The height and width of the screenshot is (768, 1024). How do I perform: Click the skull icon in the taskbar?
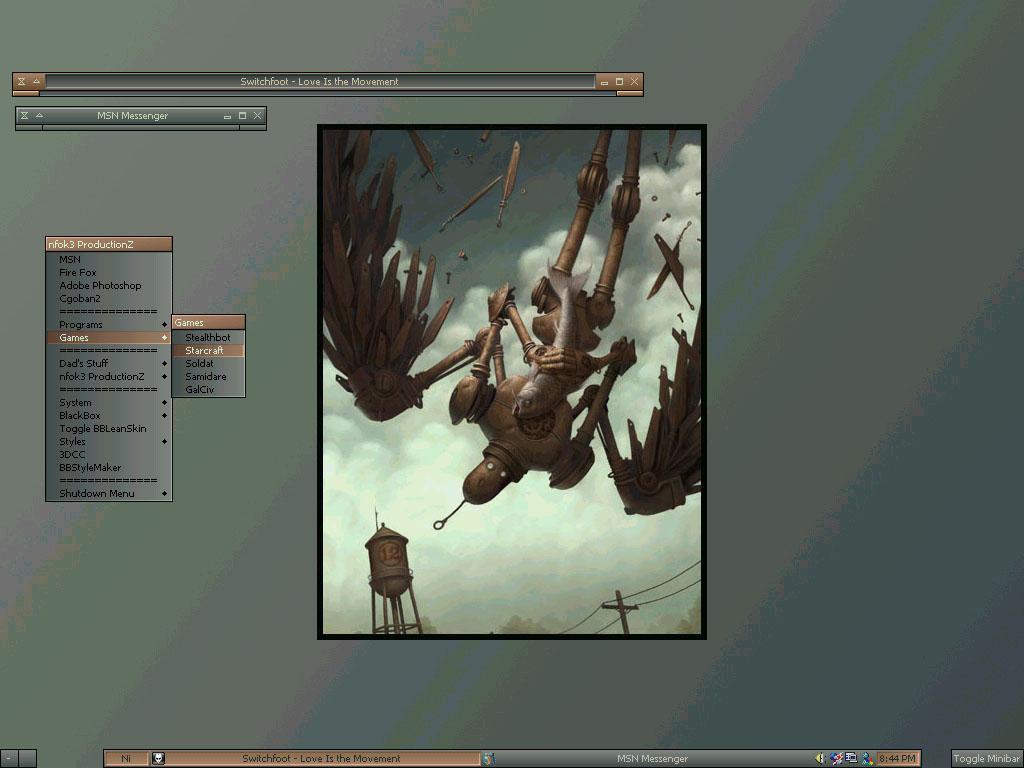point(158,758)
